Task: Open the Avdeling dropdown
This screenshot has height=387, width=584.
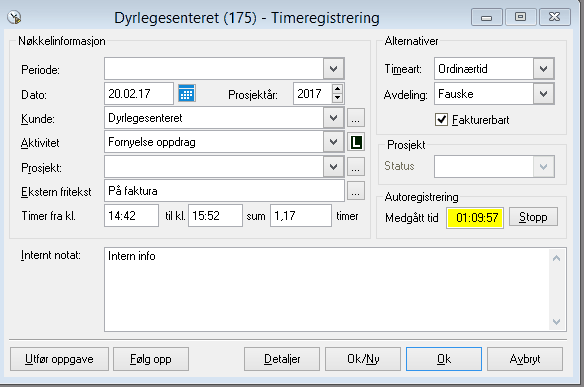Action: [543, 93]
